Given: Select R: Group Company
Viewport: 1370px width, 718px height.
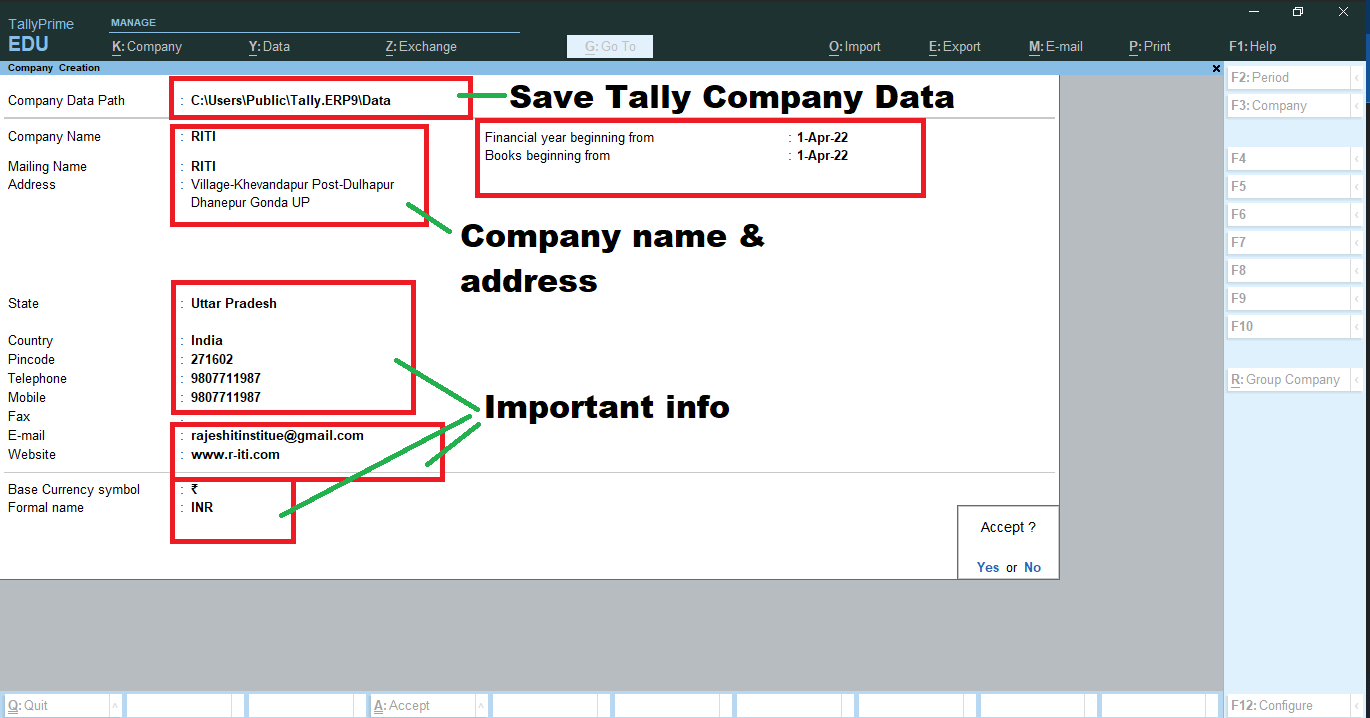Looking at the screenshot, I should 1285,379.
